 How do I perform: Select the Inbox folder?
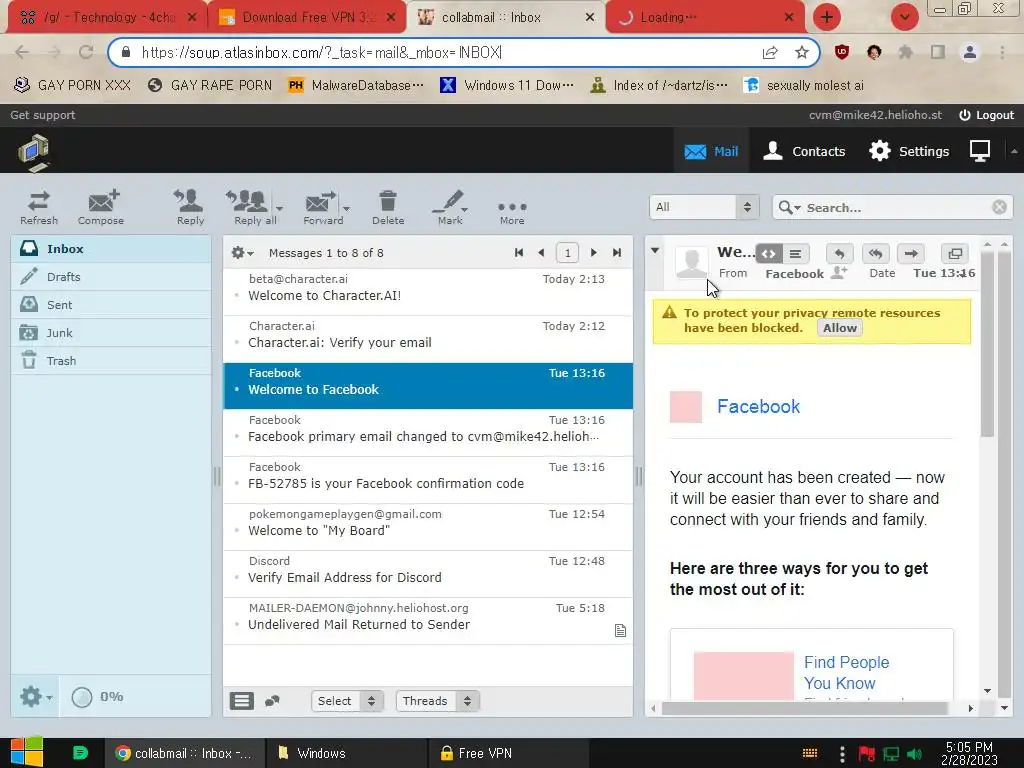tap(111, 249)
